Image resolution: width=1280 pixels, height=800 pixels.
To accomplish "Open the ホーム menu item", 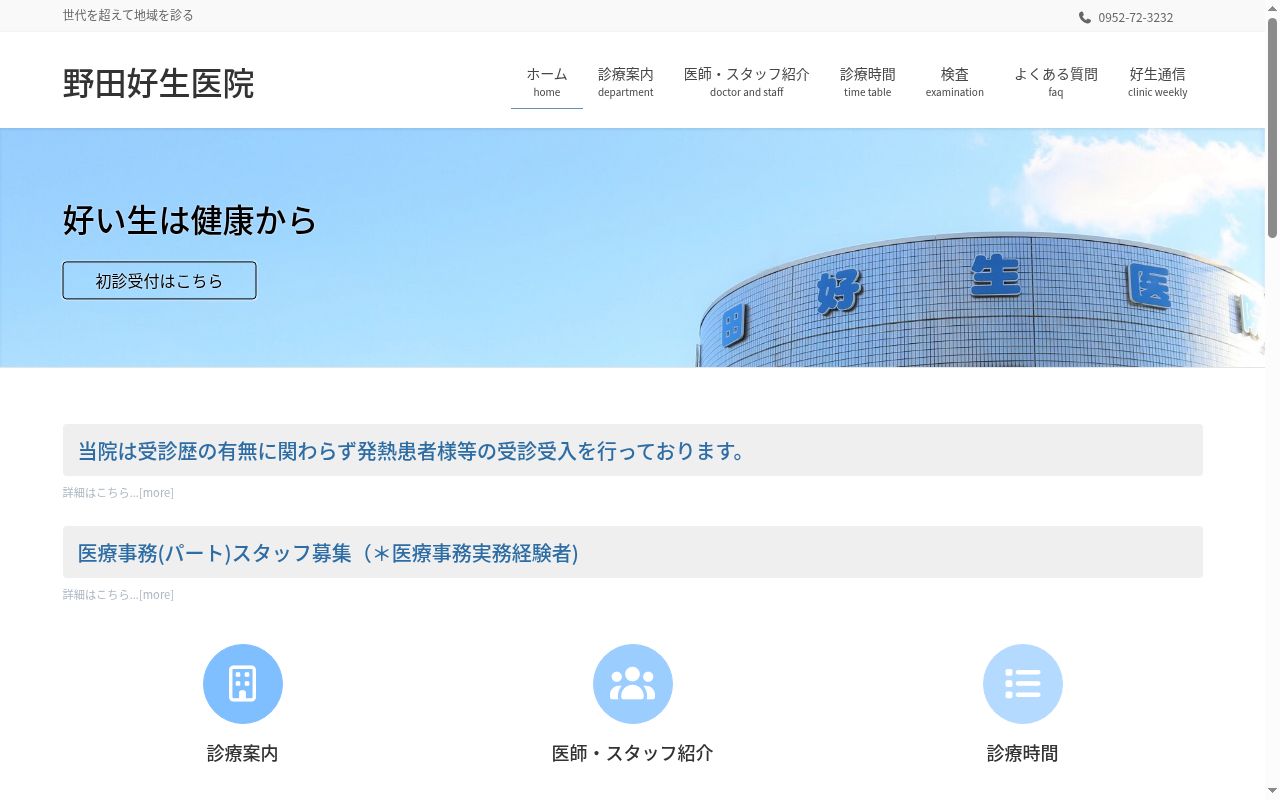I will (547, 82).
